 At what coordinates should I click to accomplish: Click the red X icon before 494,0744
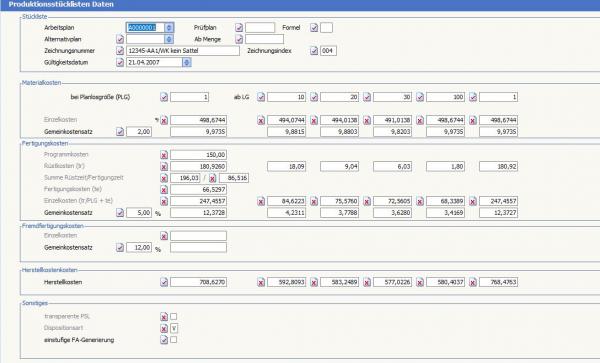click(261, 120)
